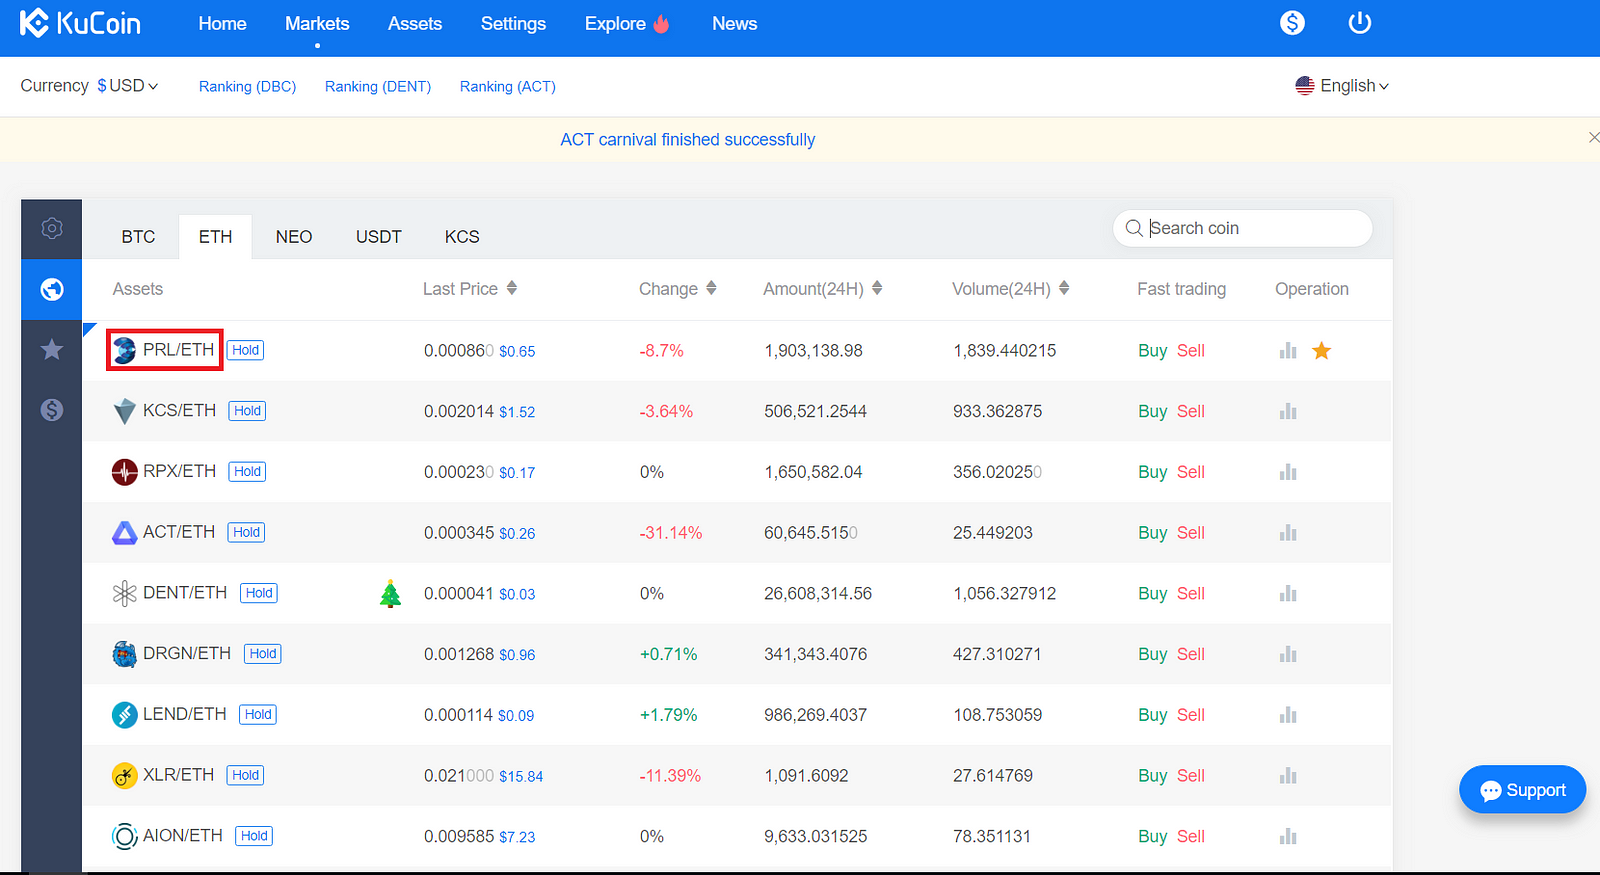Open the chart icon for LEND/ETH
Screen dimensions: 1600x875
click(1288, 715)
